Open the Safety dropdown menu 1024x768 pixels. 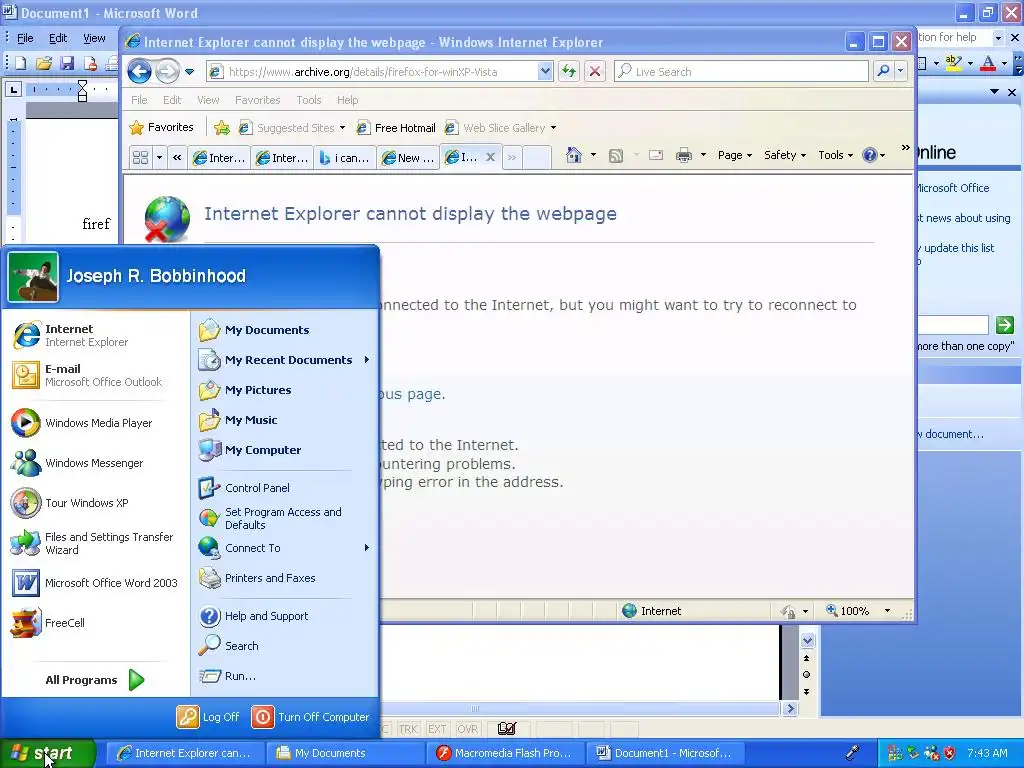tap(785, 155)
